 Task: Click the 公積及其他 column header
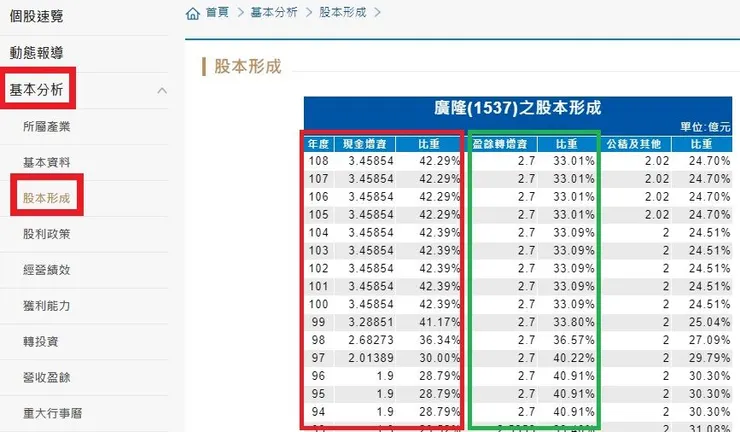(x=633, y=144)
